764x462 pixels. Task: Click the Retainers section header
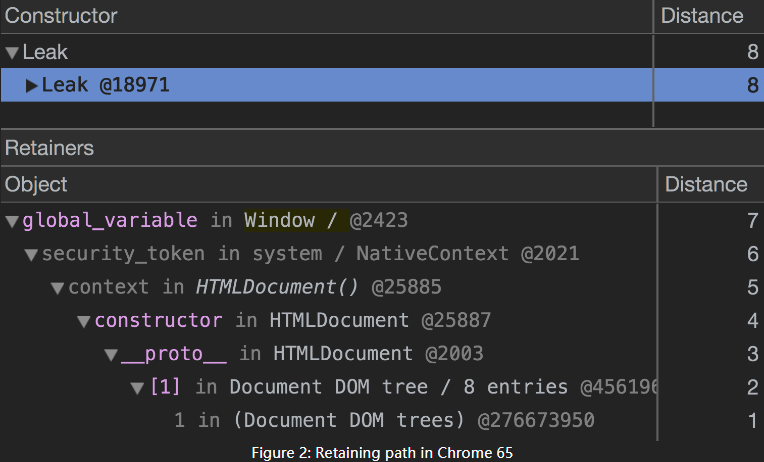point(50,148)
